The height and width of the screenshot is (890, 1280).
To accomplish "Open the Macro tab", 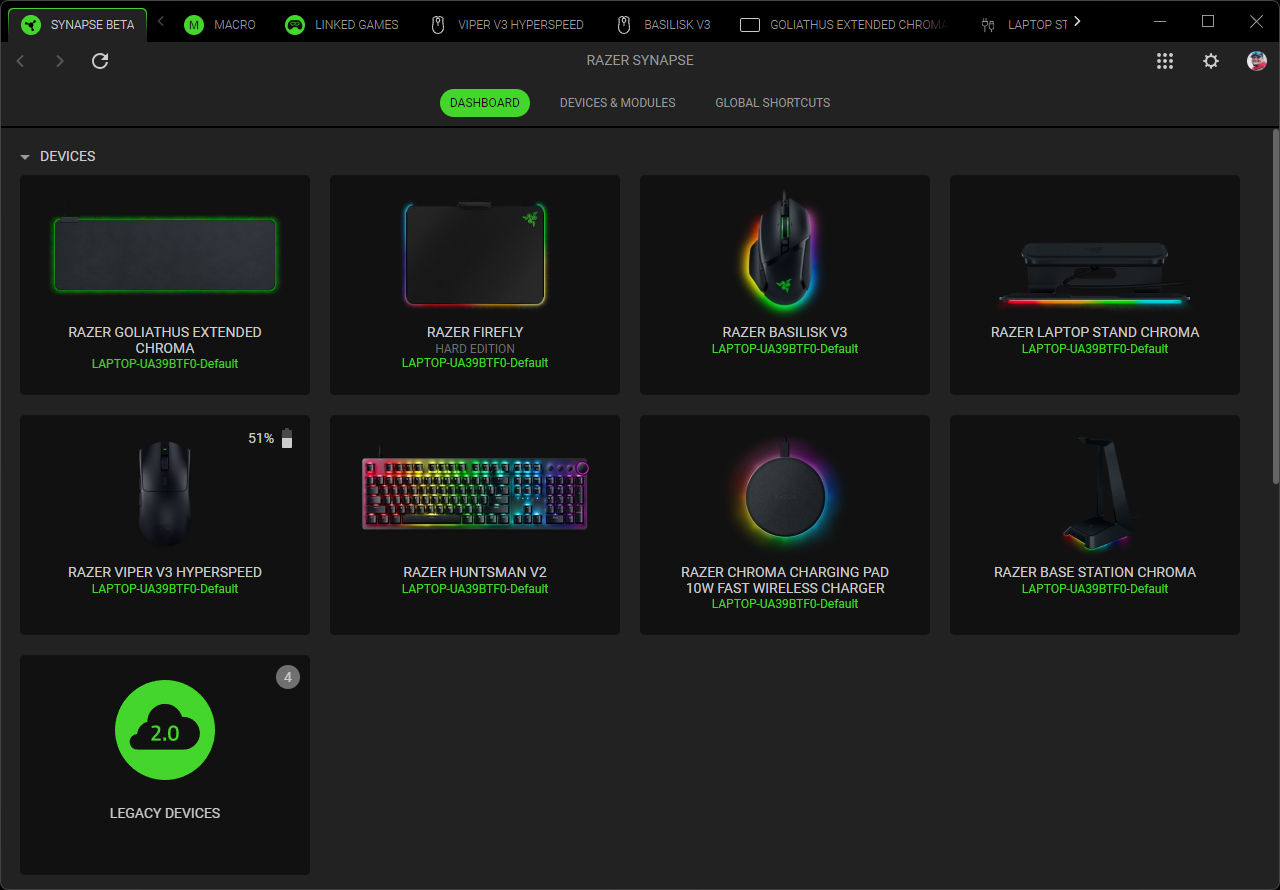I will click(221, 25).
